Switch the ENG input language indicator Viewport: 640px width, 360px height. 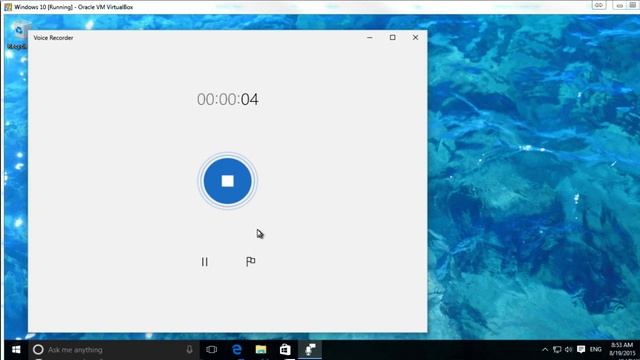pyautogui.click(x=596, y=350)
